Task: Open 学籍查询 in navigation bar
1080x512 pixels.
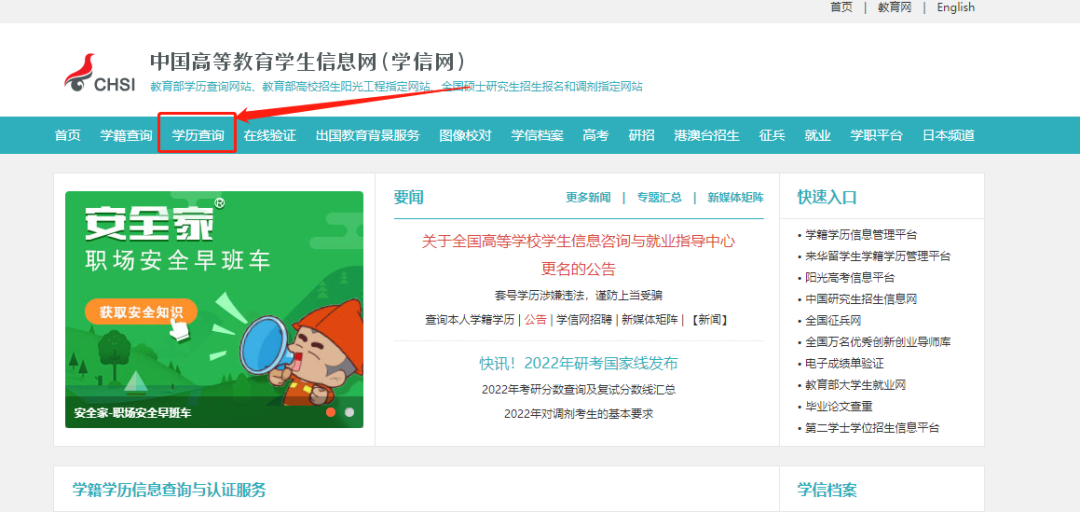Action: click(x=126, y=135)
